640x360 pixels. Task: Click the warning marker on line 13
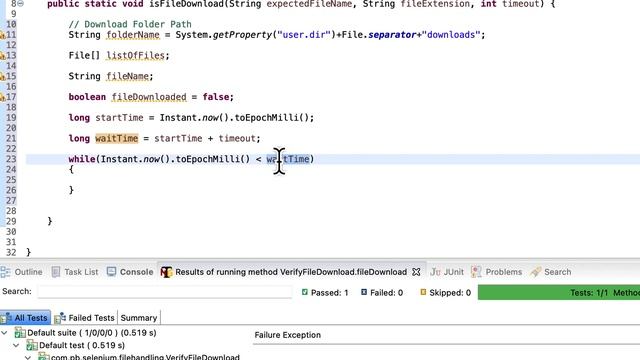[2, 56]
